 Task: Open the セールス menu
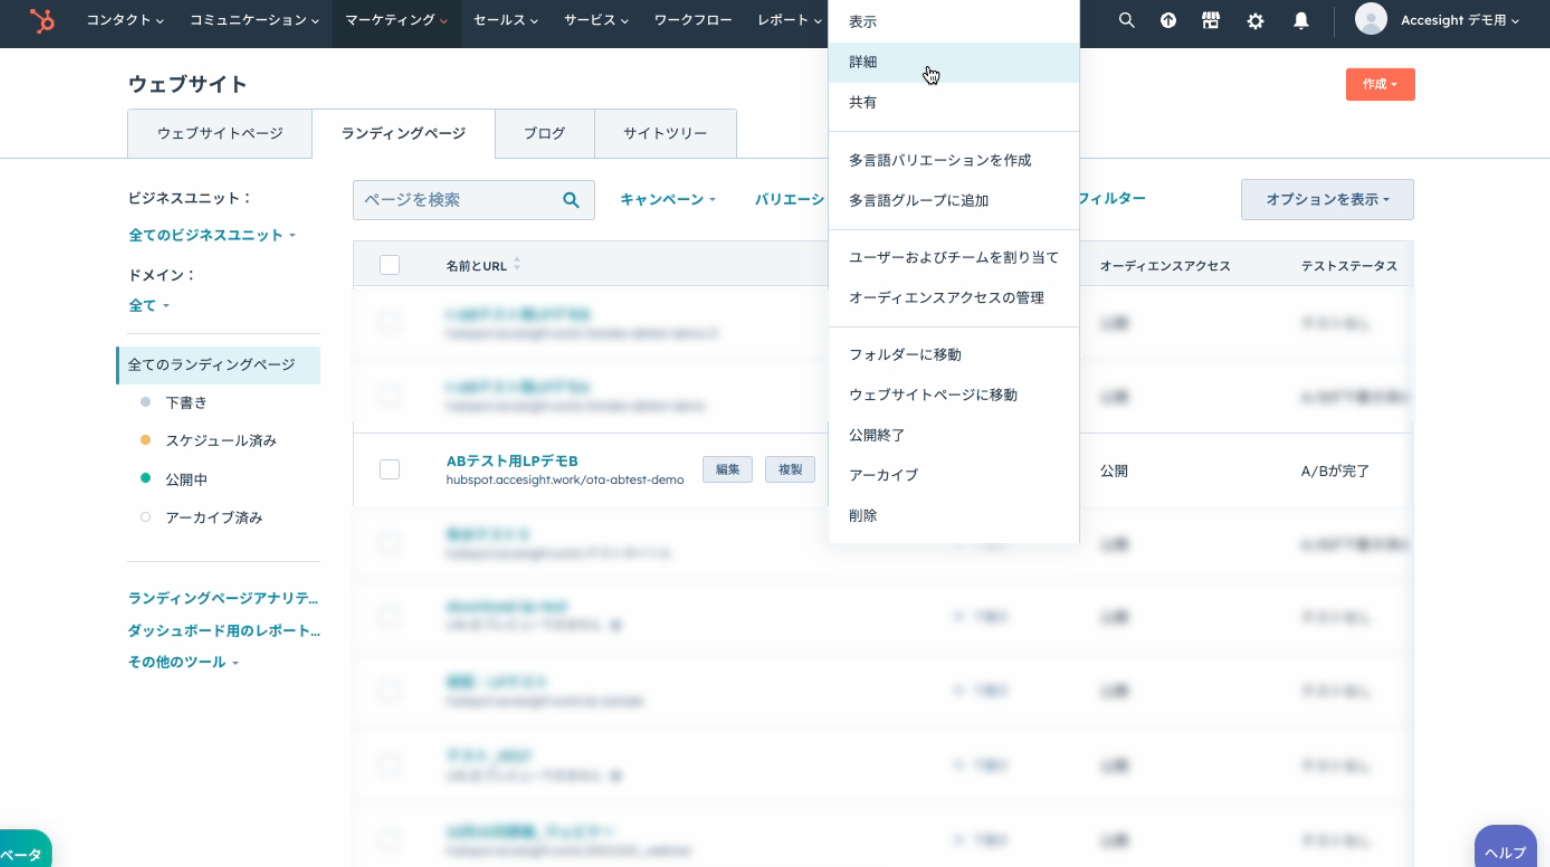coord(506,20)
